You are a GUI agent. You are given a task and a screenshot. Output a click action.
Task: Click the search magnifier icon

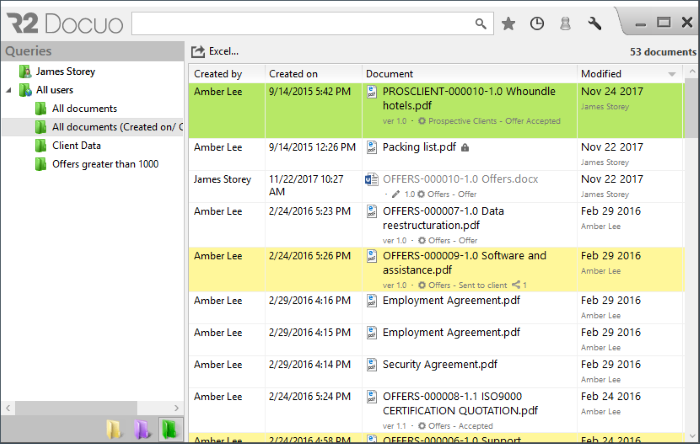click(480, 24)
